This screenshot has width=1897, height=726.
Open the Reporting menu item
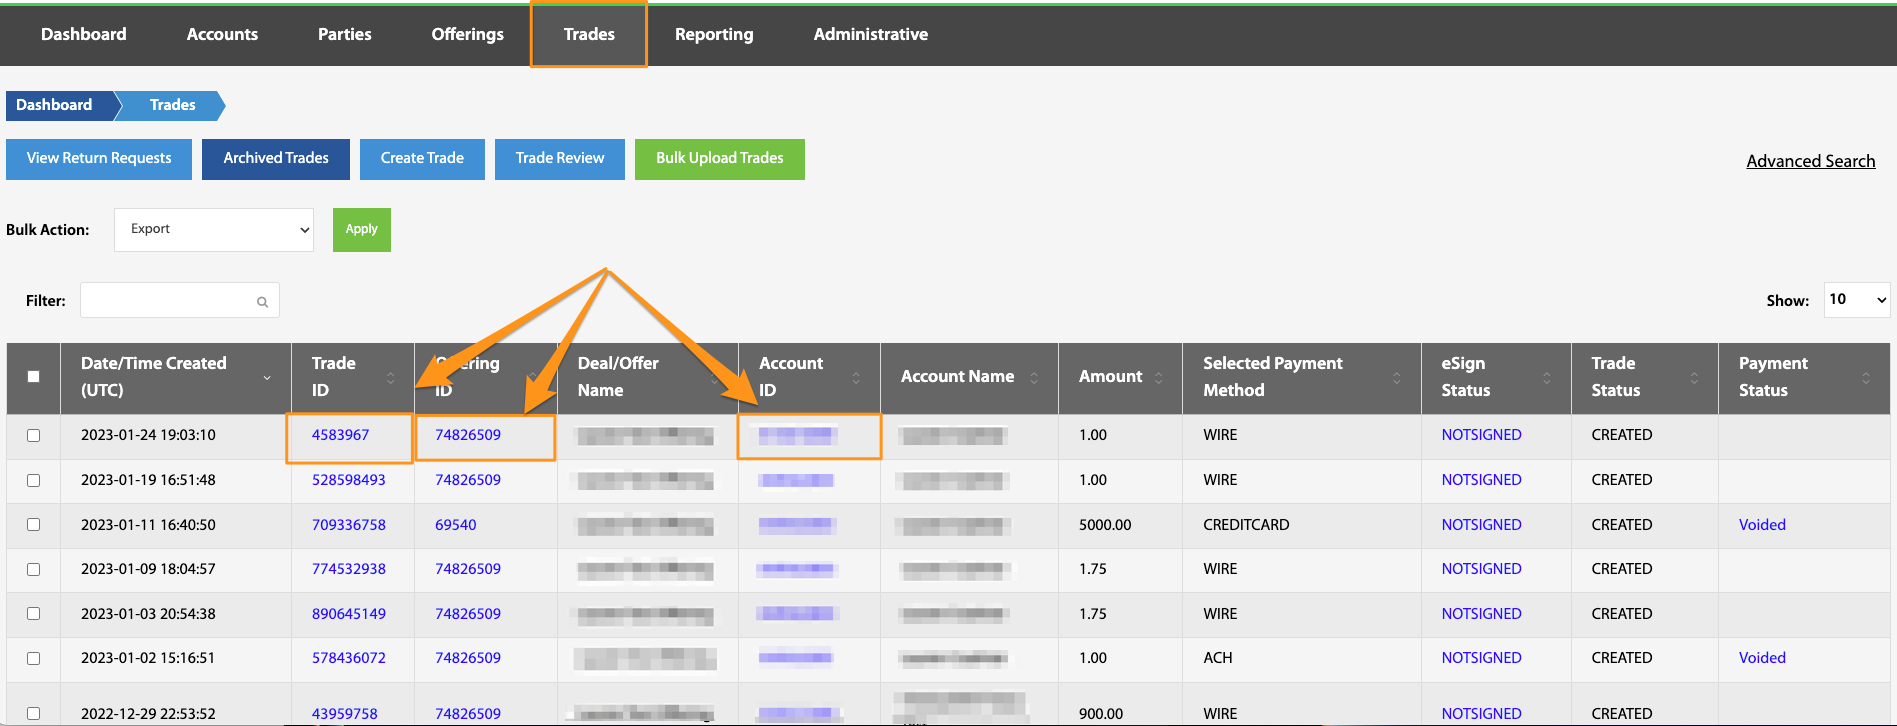[x=714, y=34]
